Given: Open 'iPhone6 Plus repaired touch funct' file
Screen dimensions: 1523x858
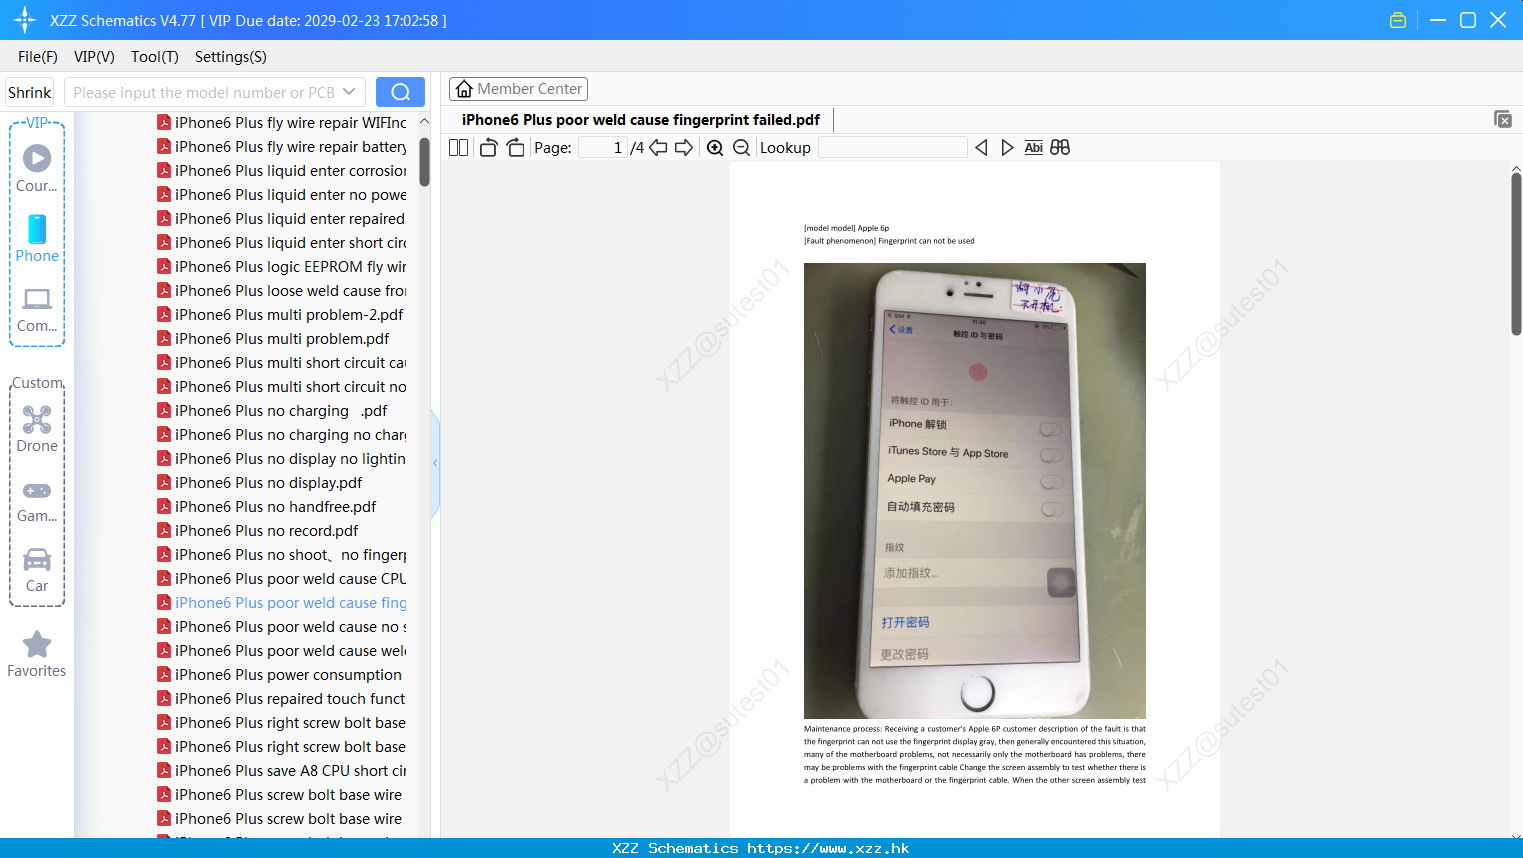Looking at the screenshot, I should pyautogui.click(x=282, y=699).
